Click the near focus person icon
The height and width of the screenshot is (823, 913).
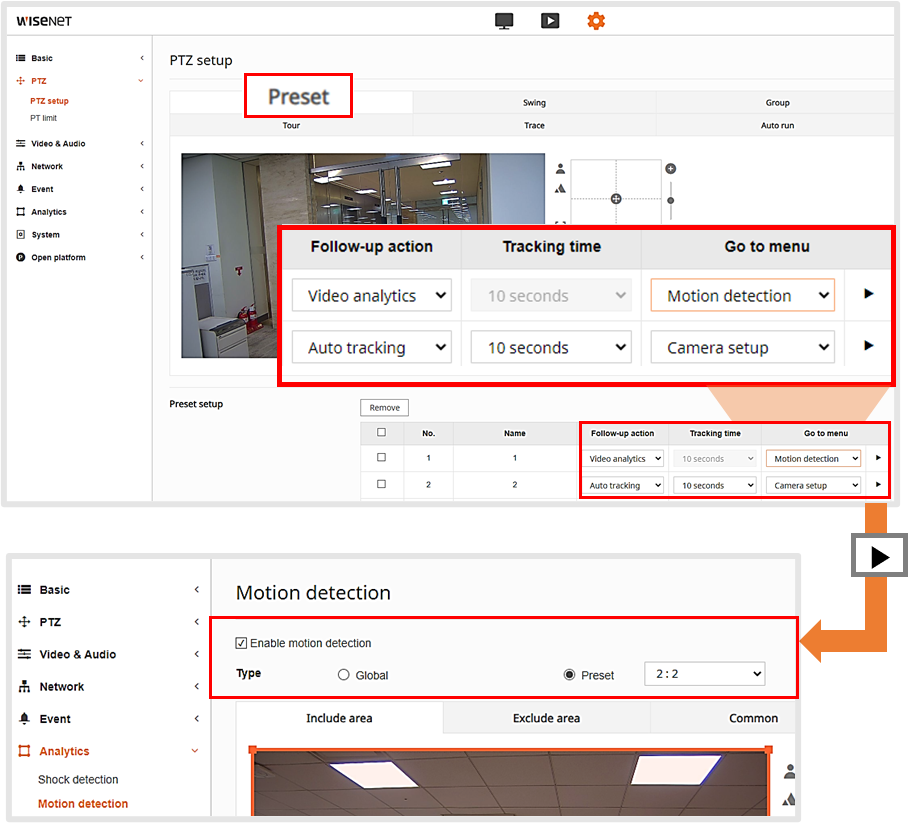(561, 169)
